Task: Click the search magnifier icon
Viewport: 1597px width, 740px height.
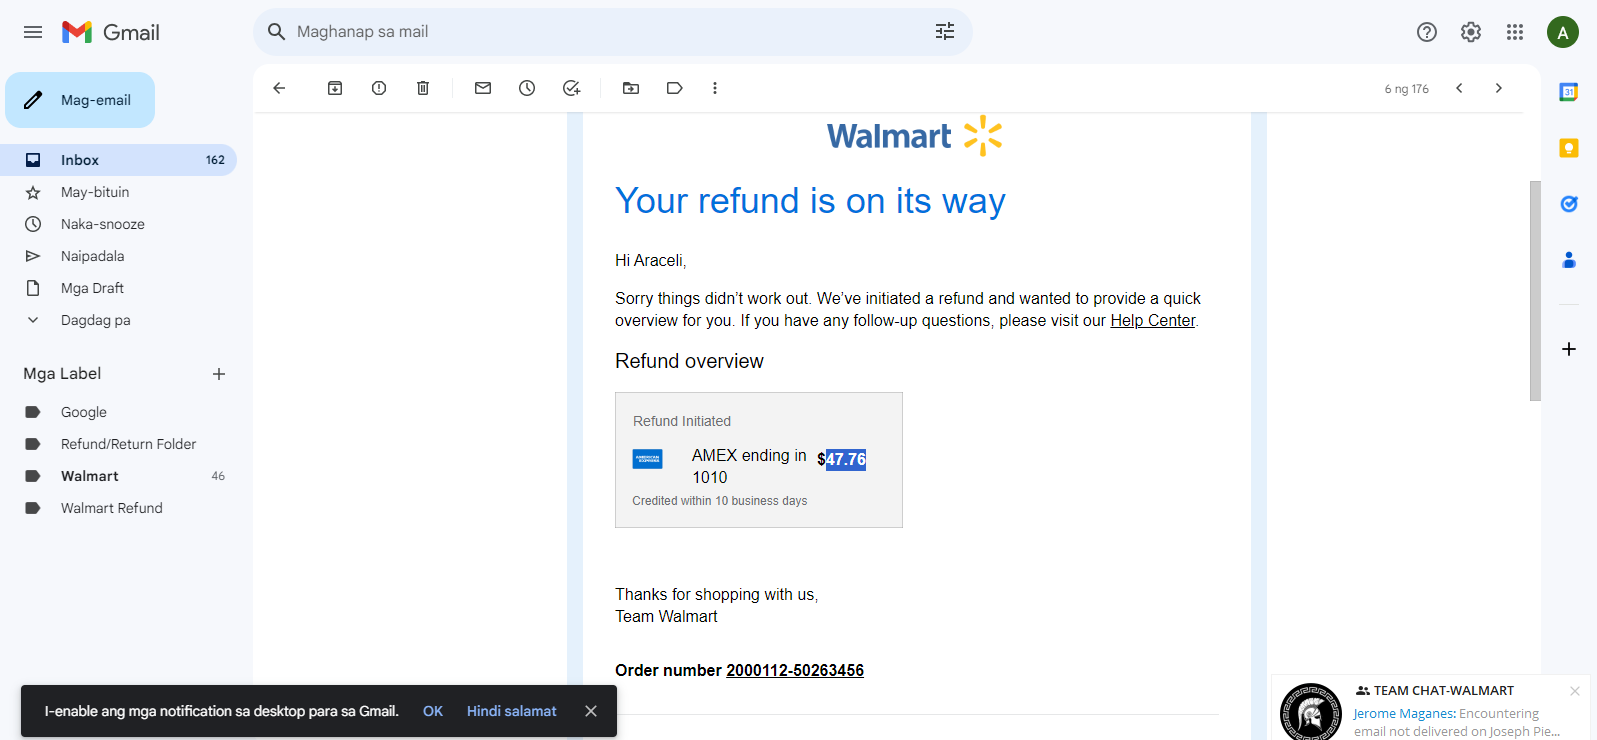Action: tap(277, 32)
